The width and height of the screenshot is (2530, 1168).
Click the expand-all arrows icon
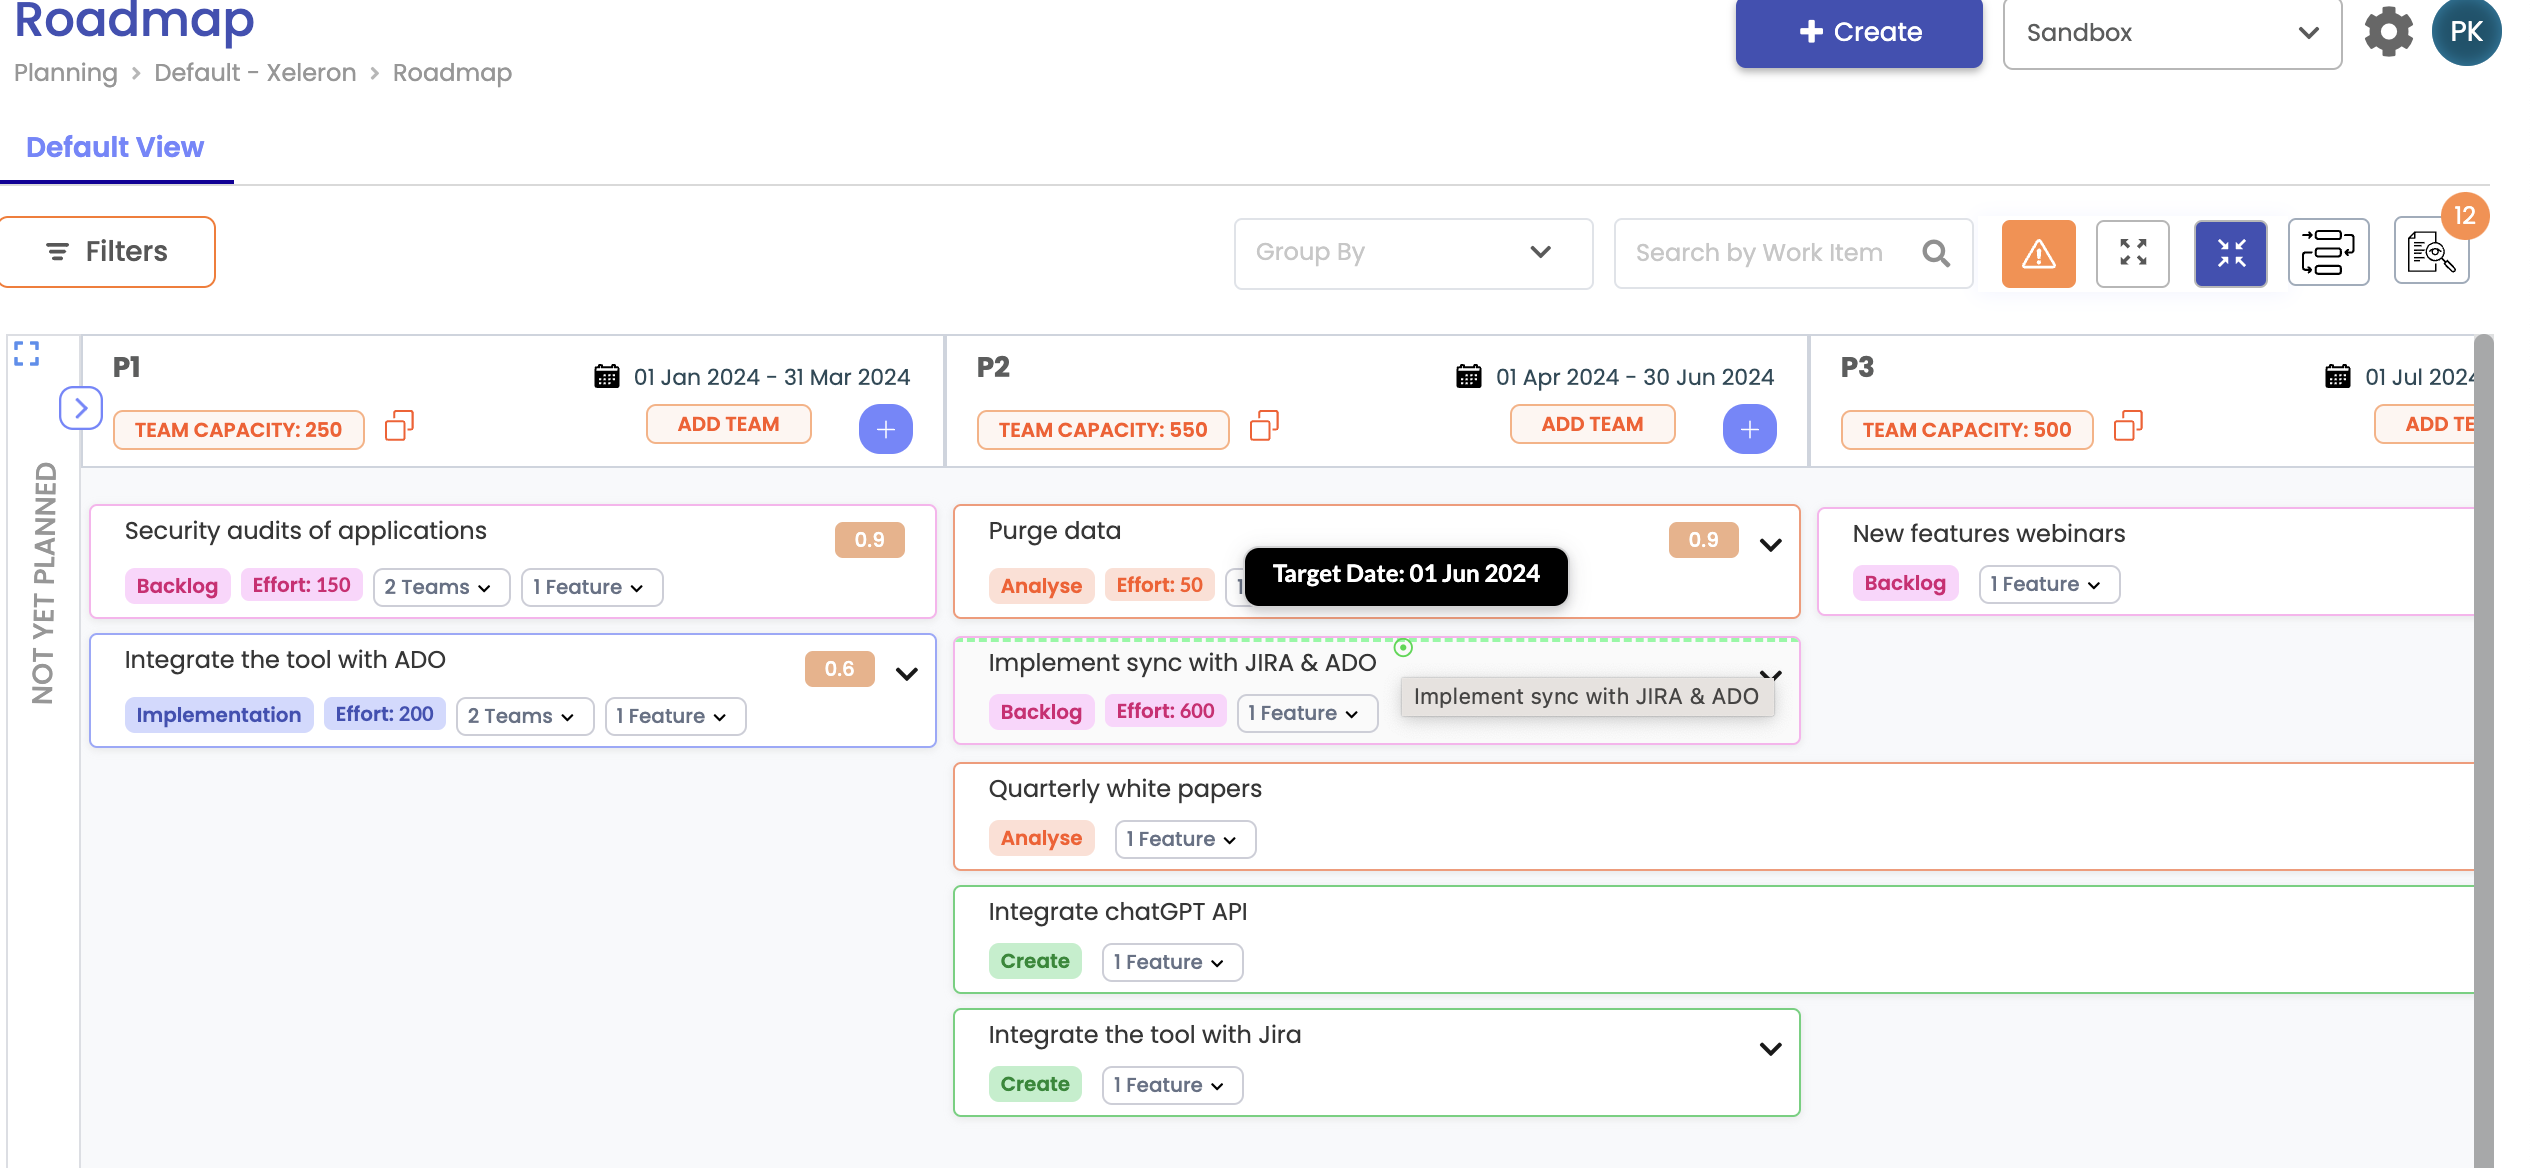tap(2132, 254)
